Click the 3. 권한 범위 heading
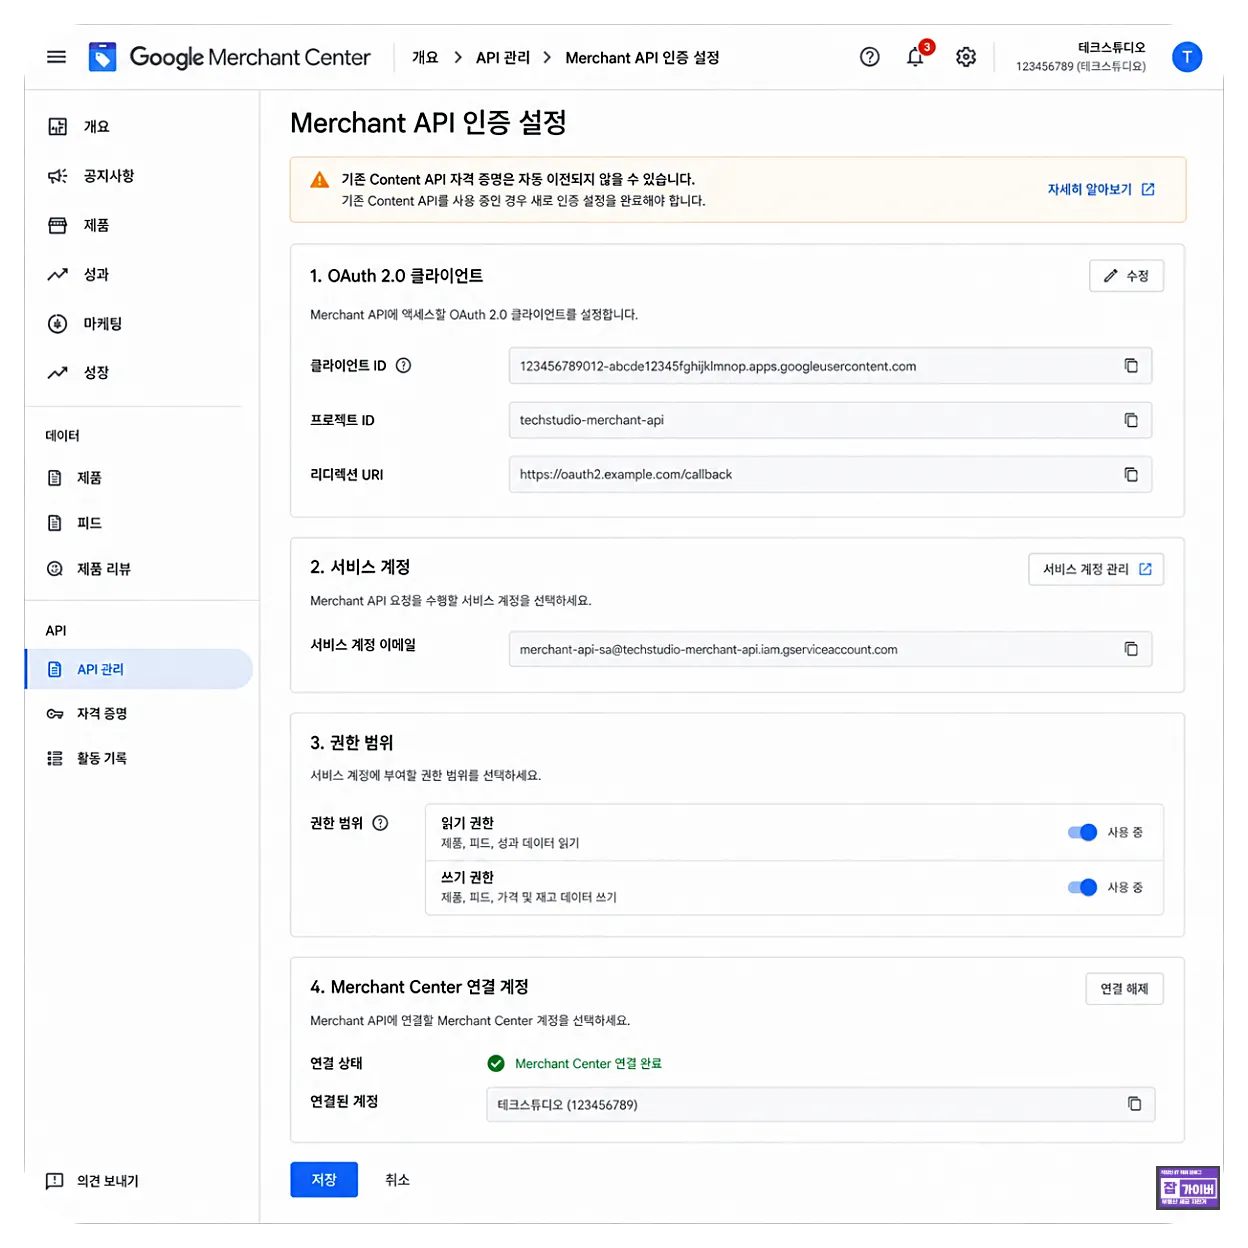The width and height of the screenshot is (1248, 1248). click(352, 743)
